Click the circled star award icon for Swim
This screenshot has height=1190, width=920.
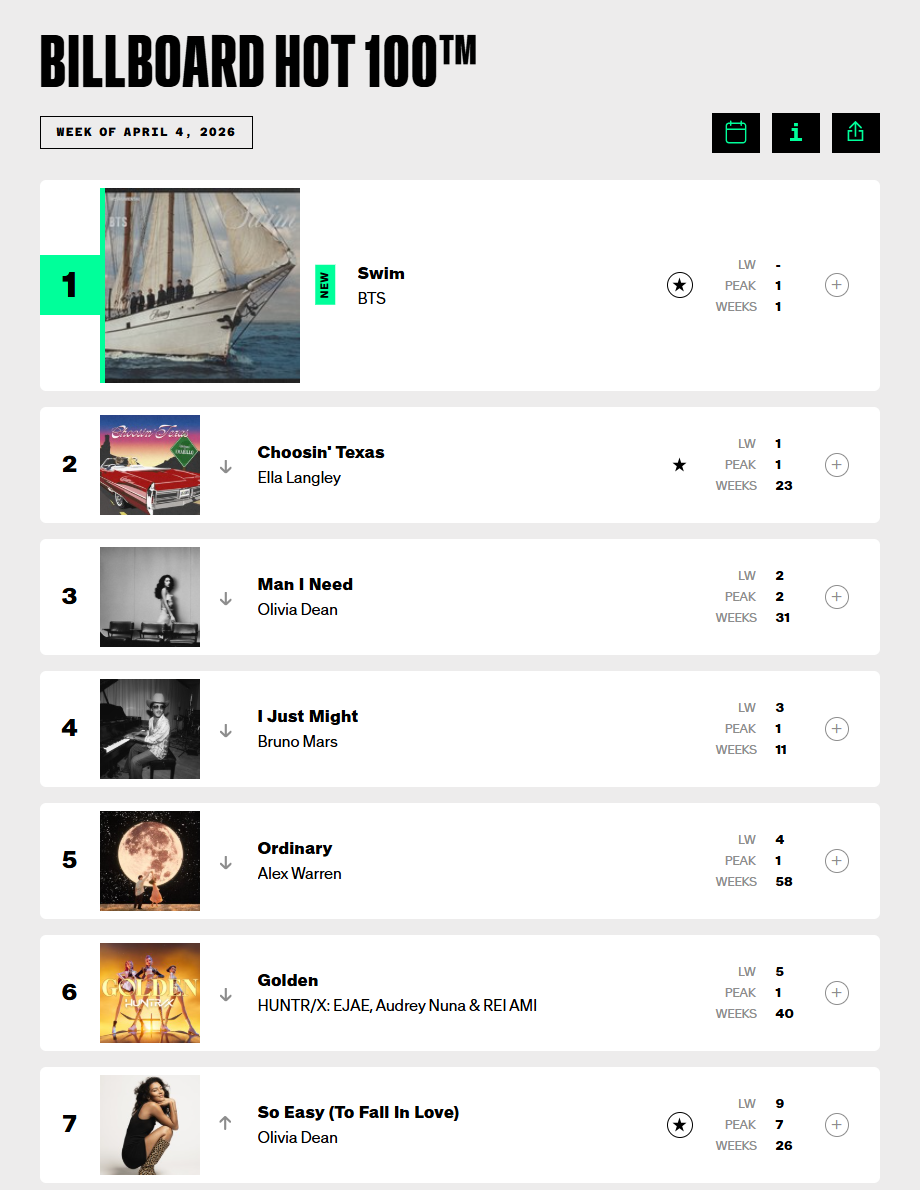[679, 285]
